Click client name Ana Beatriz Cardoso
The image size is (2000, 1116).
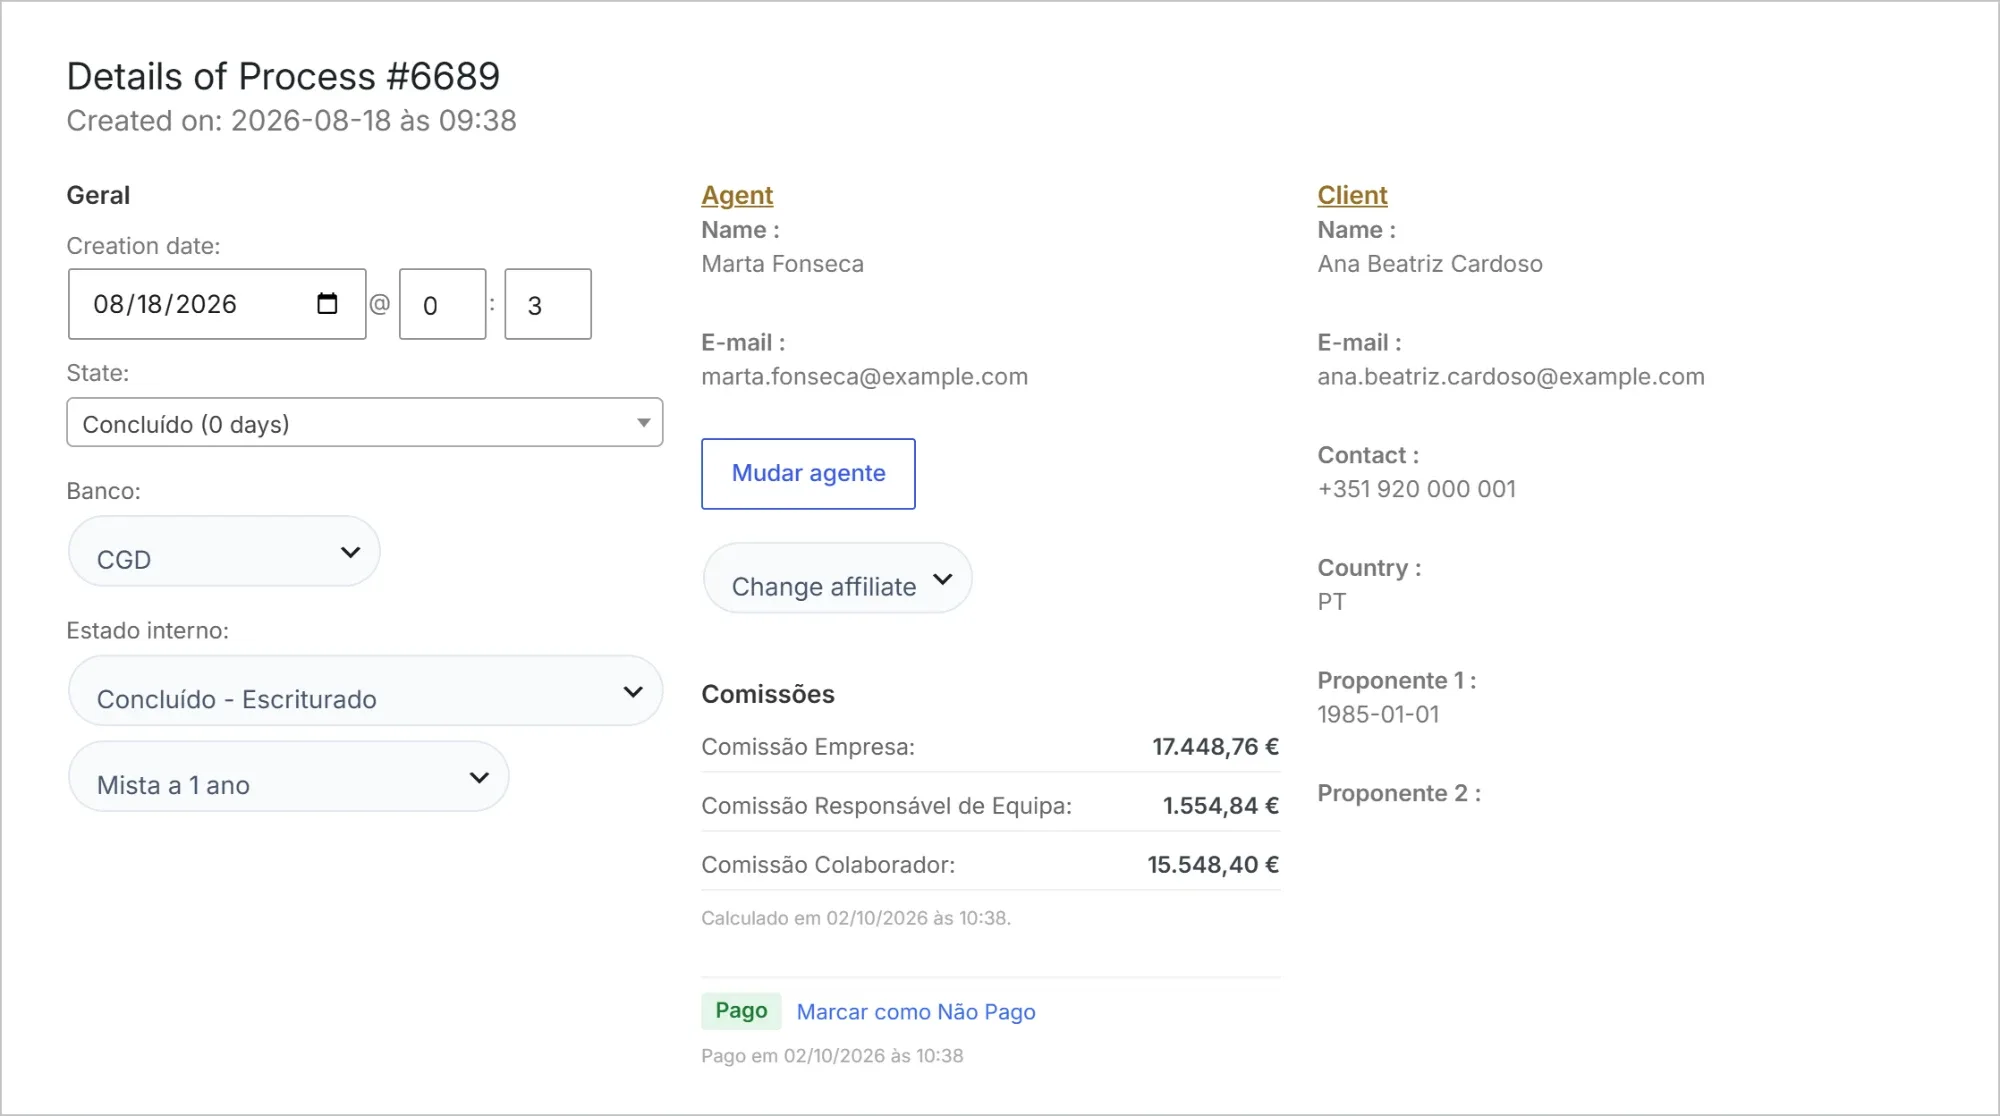(1430, 264)
